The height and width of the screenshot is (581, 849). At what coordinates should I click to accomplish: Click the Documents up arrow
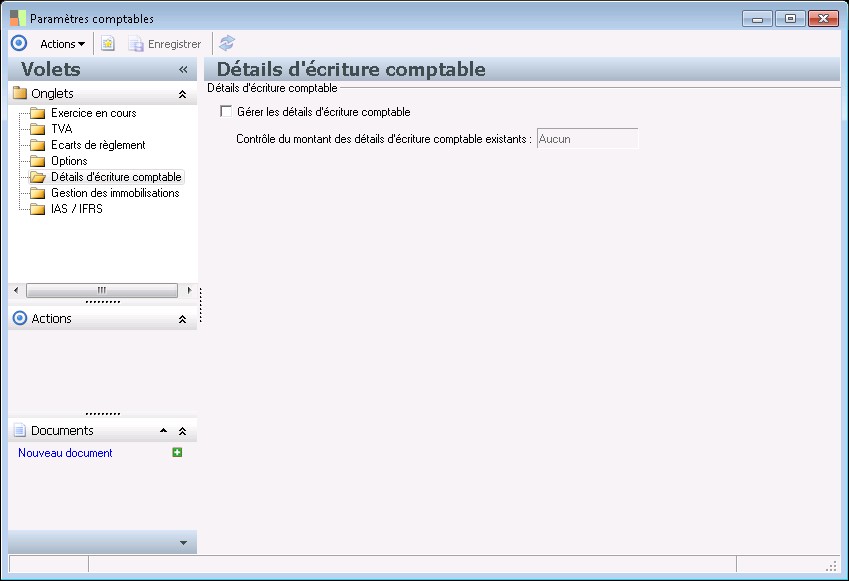[x=164, y=430]
